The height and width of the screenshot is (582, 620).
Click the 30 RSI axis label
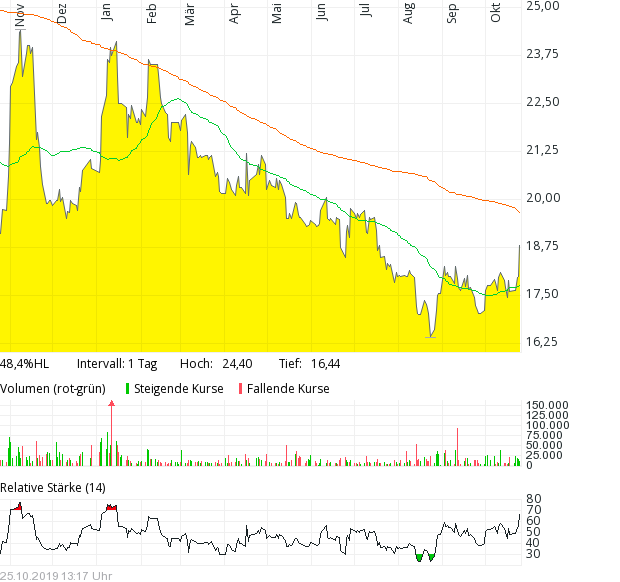[533, 554]
